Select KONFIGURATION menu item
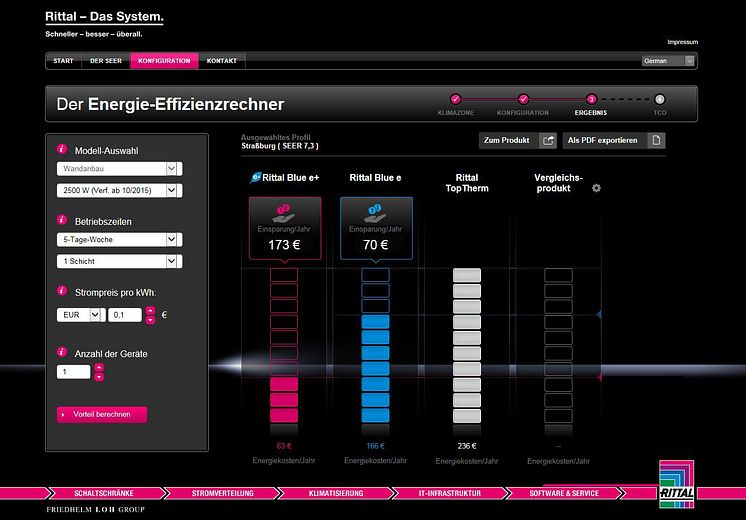 click(164, 61)
